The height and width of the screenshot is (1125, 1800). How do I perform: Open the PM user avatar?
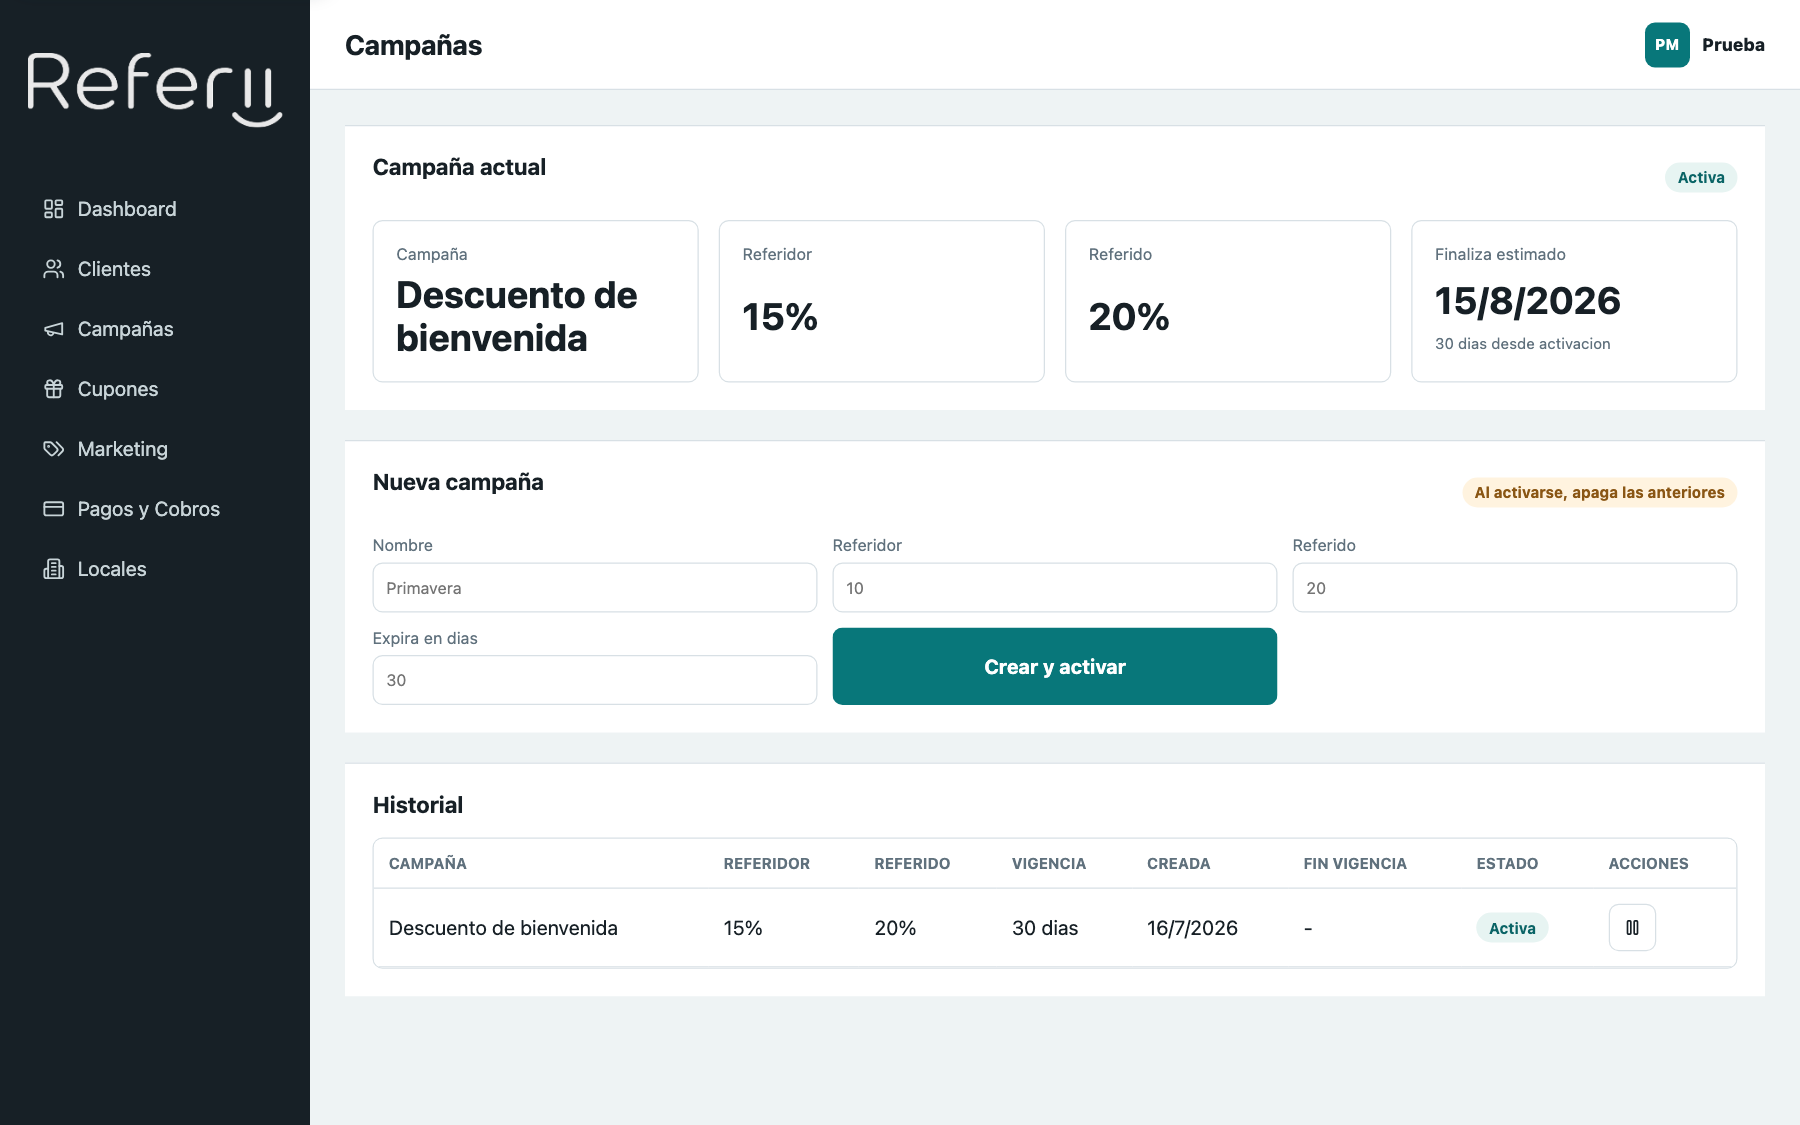[1667, 45]
